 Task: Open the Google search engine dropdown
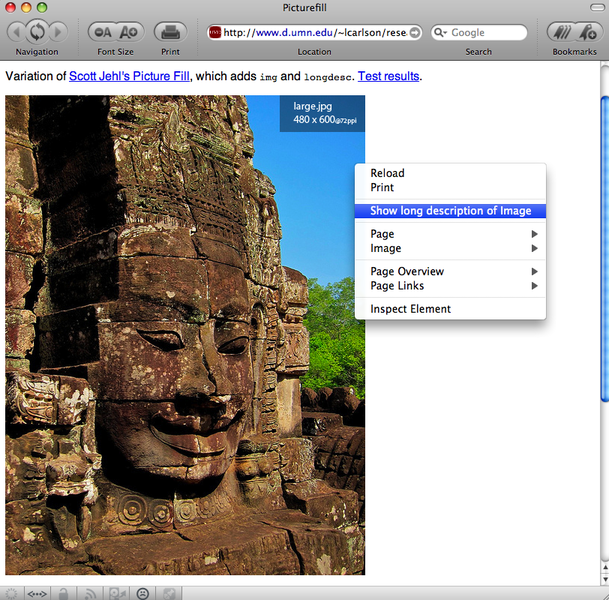tap(441, 33)
